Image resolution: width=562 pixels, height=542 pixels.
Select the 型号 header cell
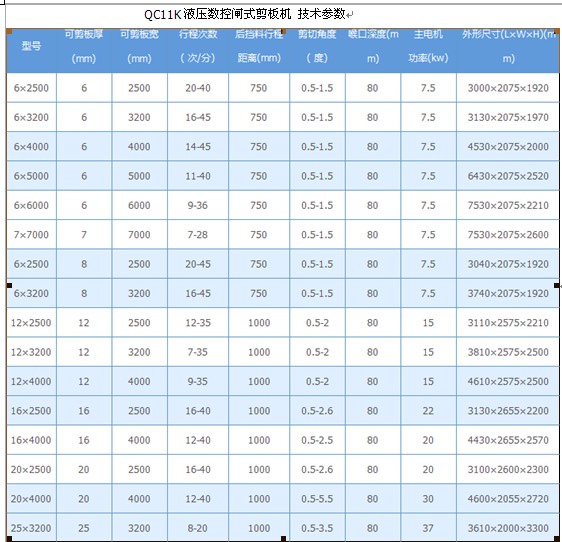click(x=32, y=46)
